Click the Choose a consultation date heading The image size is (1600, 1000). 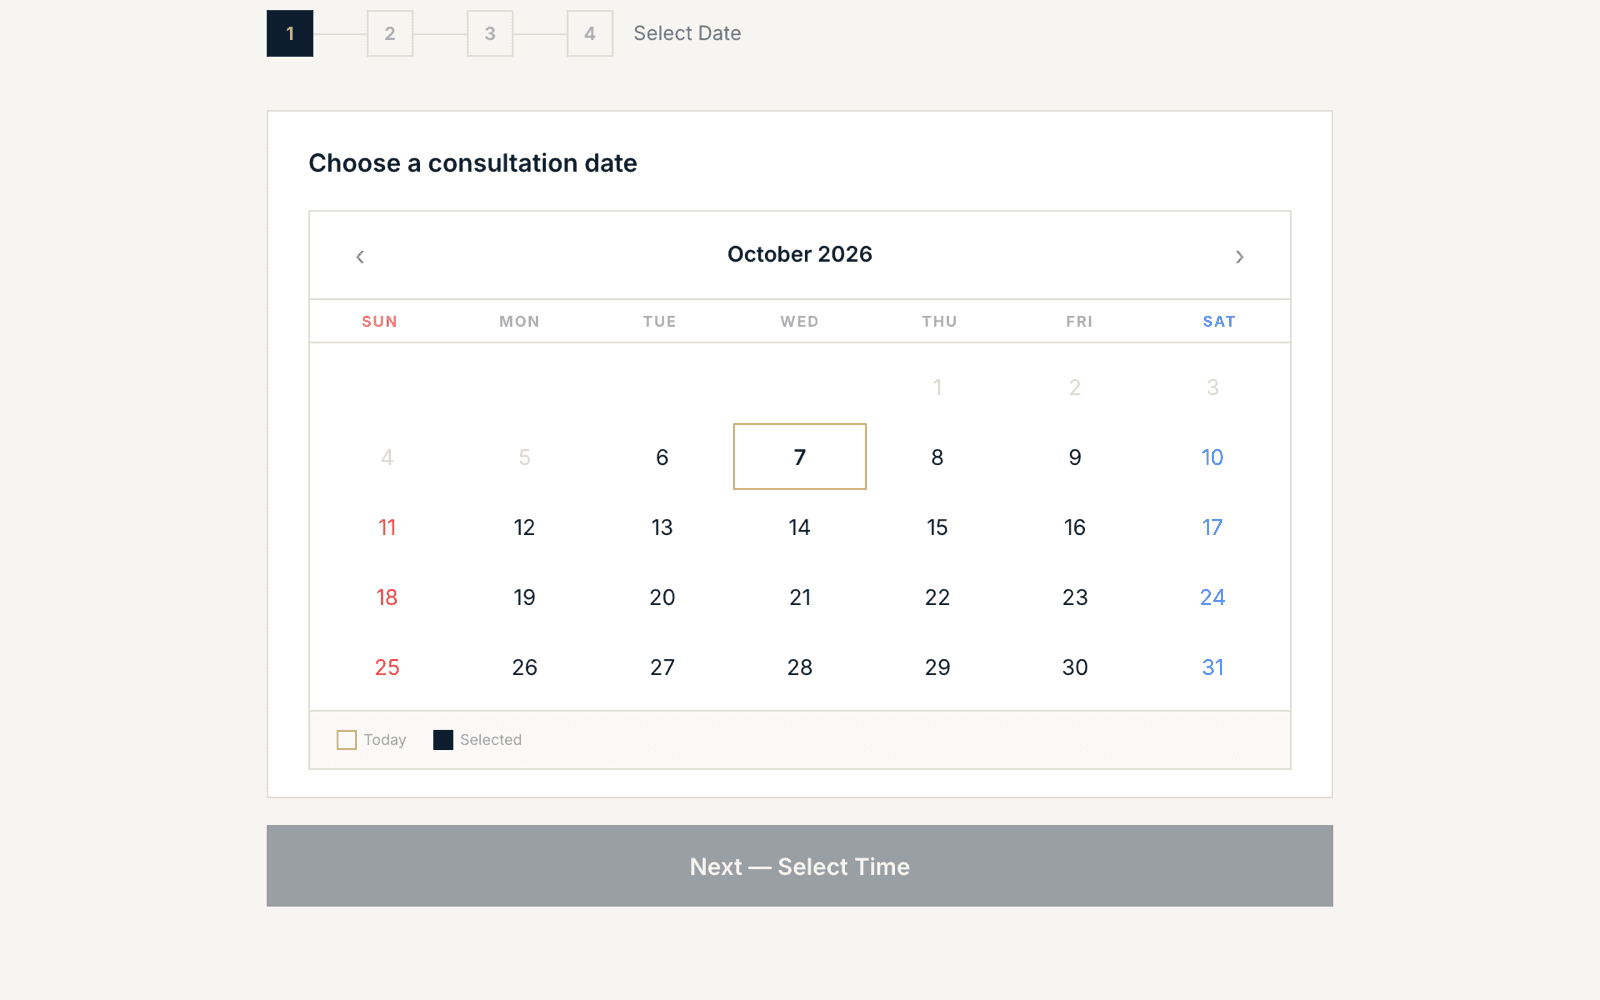point(473,163)
